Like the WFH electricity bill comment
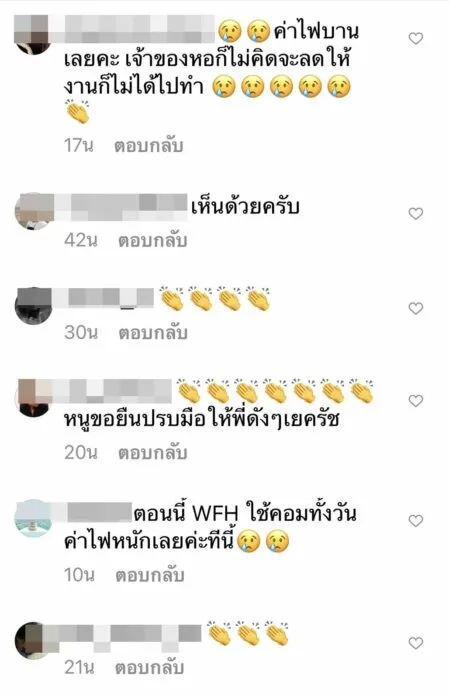Screen dimensions: 449x696 point(416,520)
